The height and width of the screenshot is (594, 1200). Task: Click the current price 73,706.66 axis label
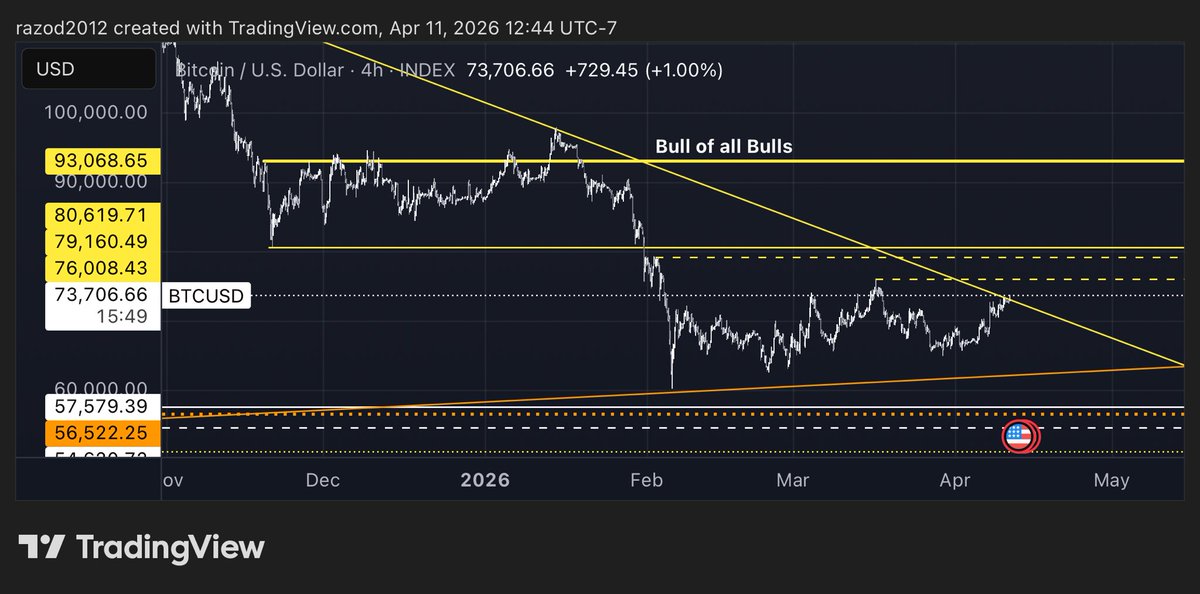102,295
